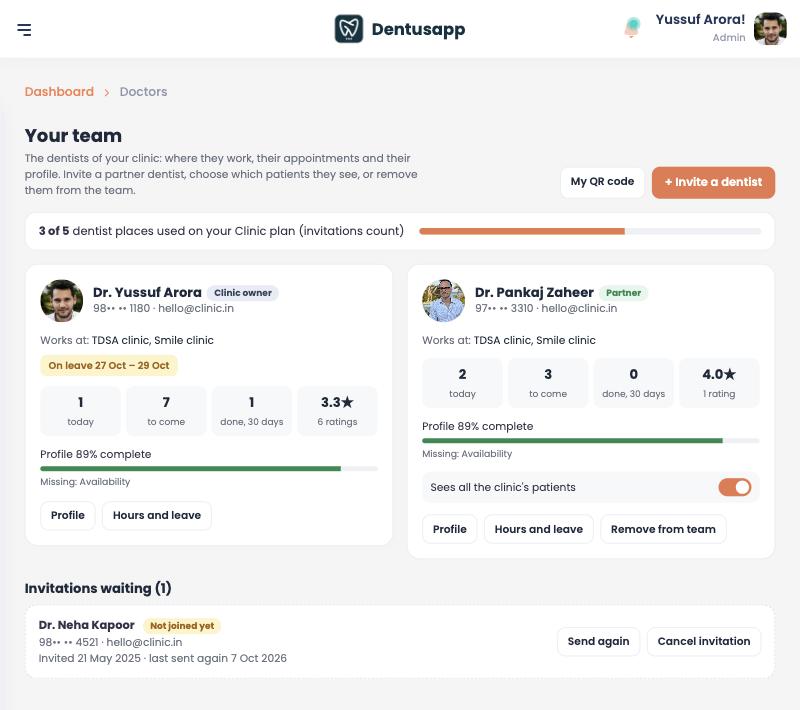Screen dimensions: 800x710
Task: Click Dr. Yussuf Arora's profile completion bar
Action: [x=209, y=469]
